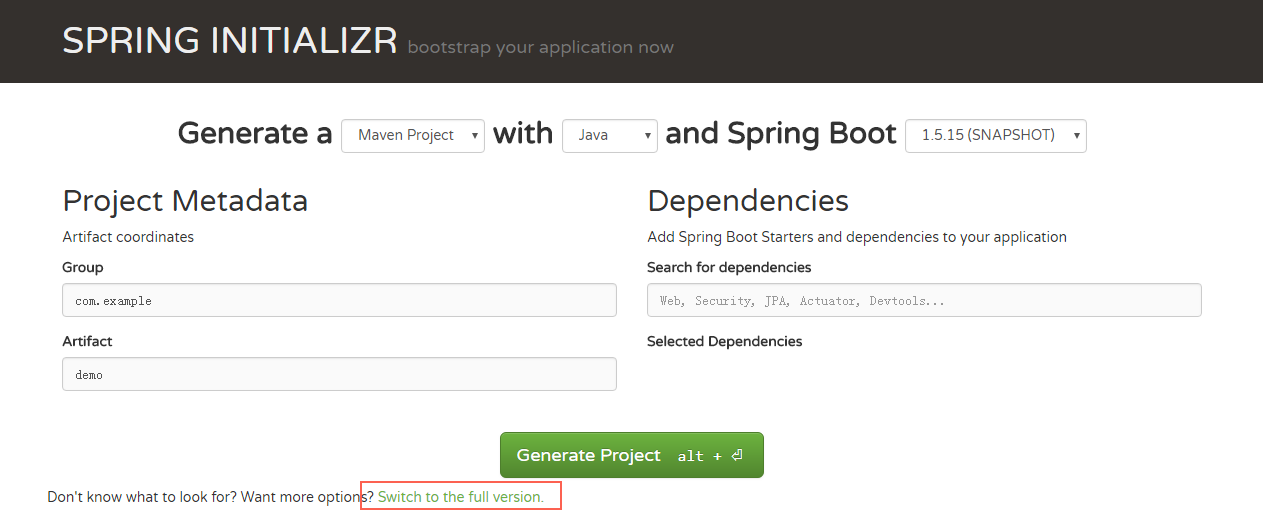Click the Selected Dependencies label
The height and width of the screenshot is (525, 1263).
[725, 341]
